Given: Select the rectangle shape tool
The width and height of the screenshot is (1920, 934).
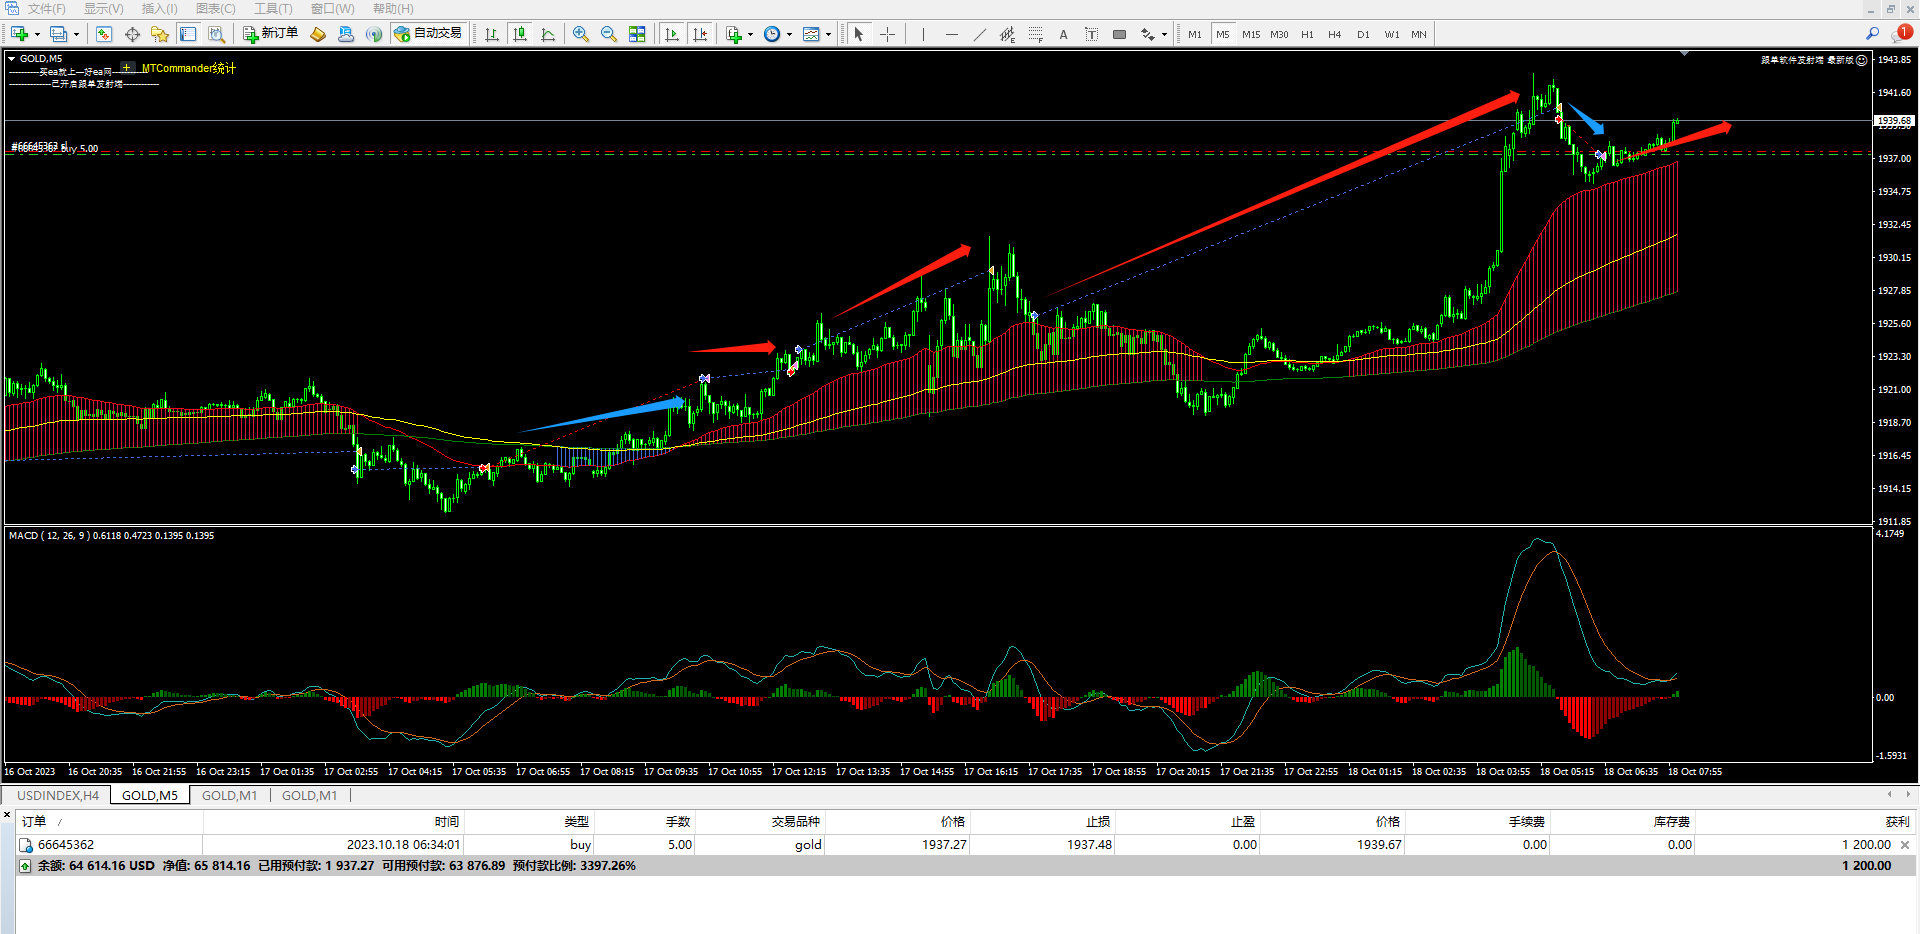Looking at the screenshot, I should (x=1119, y=34).
